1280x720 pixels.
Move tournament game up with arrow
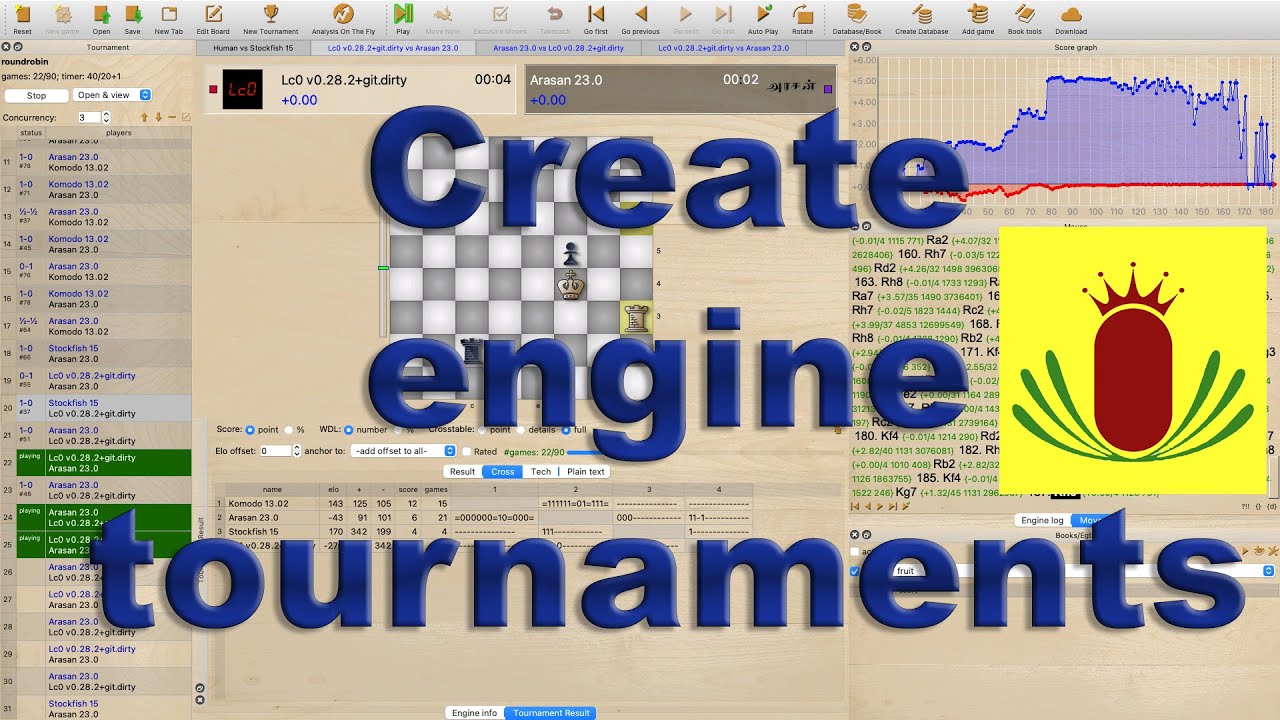click(144, 118)
